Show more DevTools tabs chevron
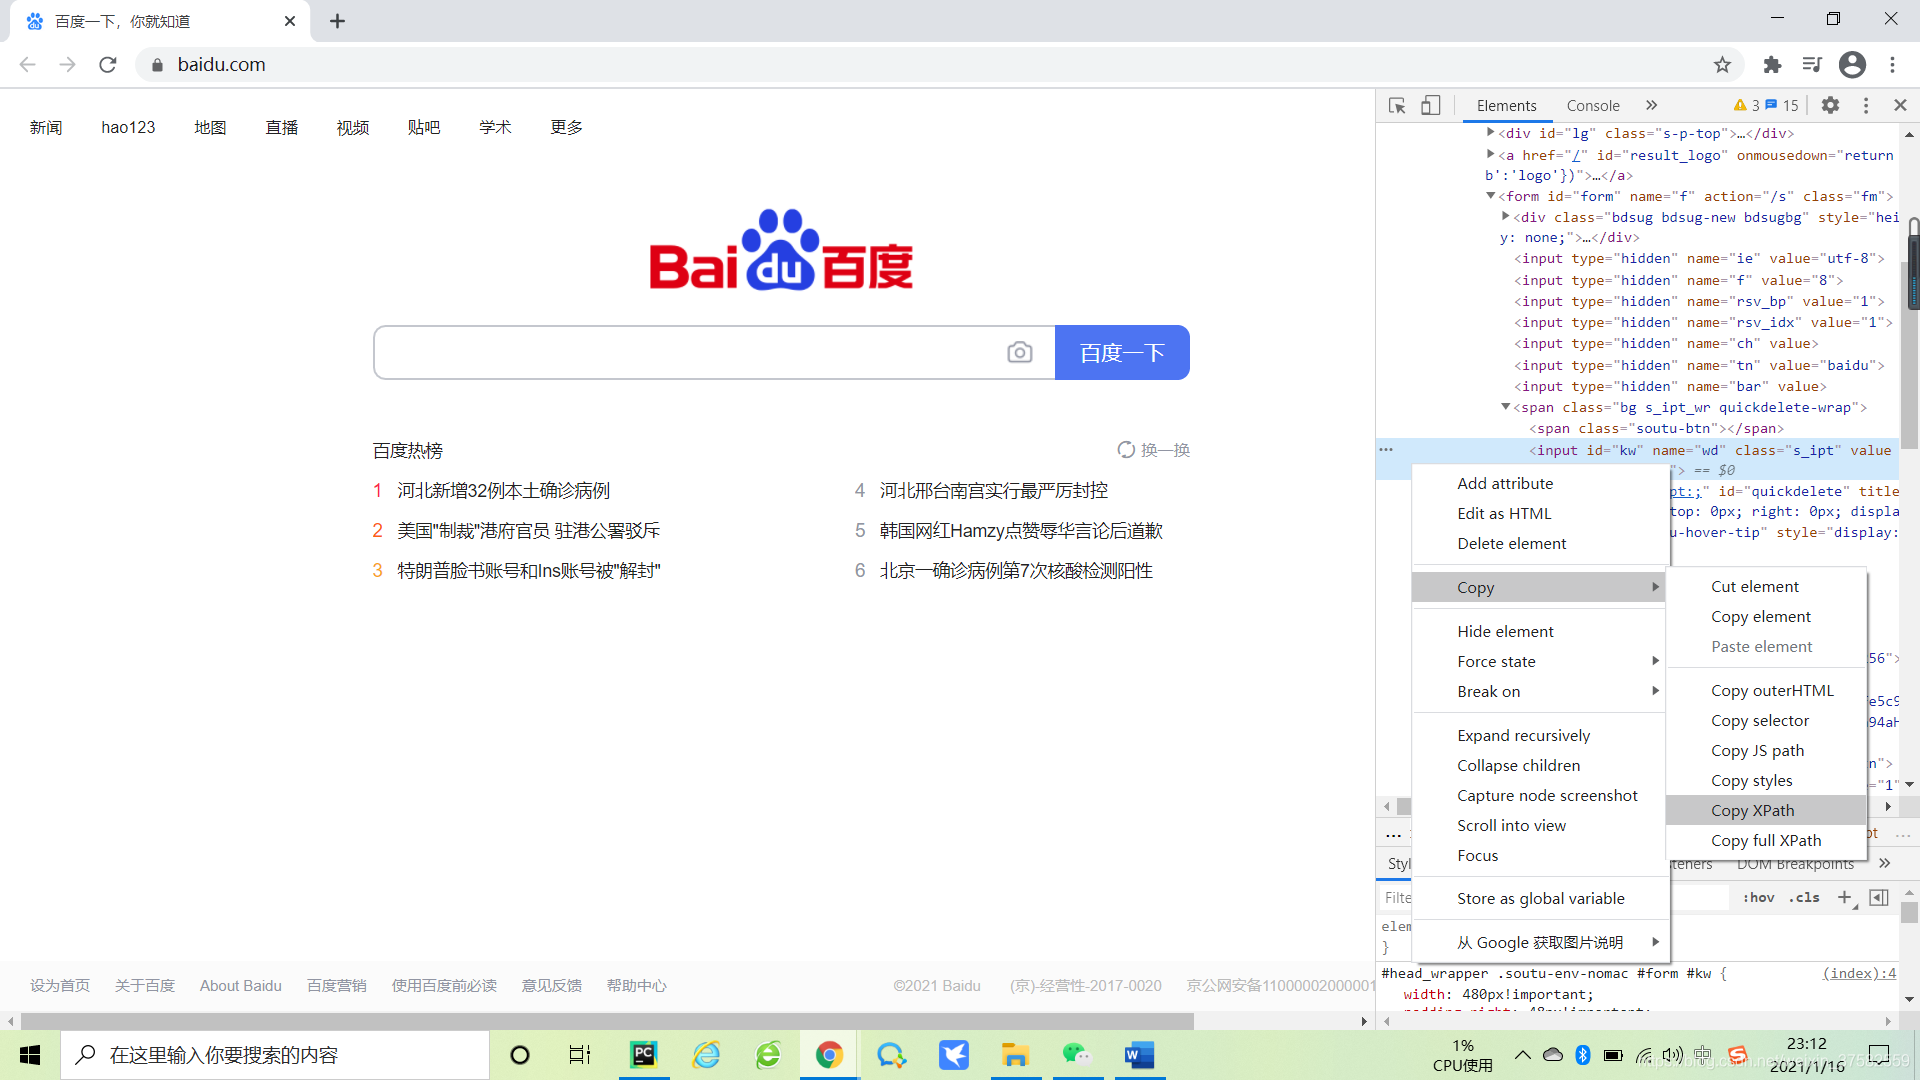Screen dimensions: 1920x1080 [1651, 105]
